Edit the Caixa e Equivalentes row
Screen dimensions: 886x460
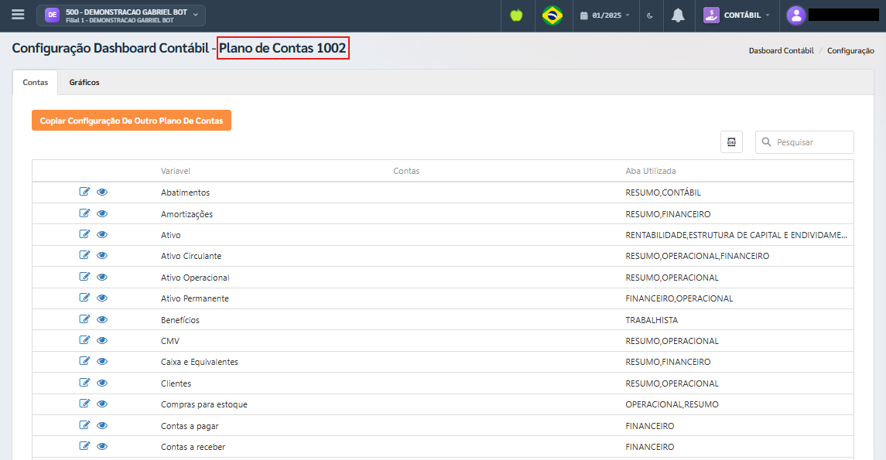84,361
